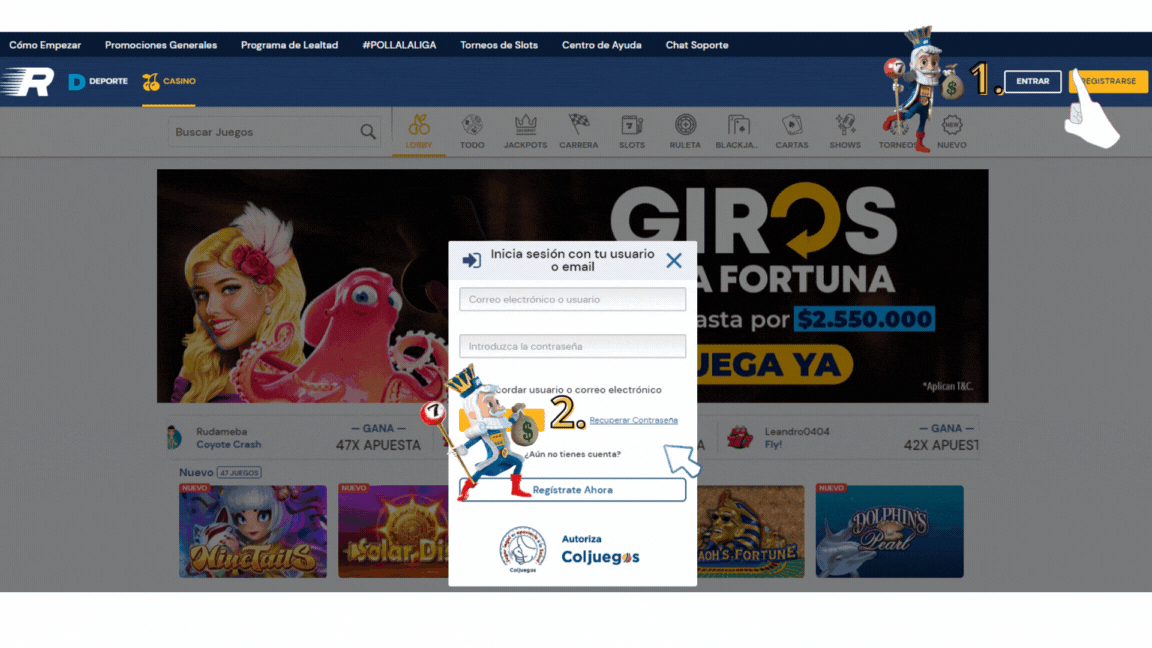This screenshot has width=1152, height=648.
Task: Click the 47 JUEGOS badge
Action: tap(240, 473)
